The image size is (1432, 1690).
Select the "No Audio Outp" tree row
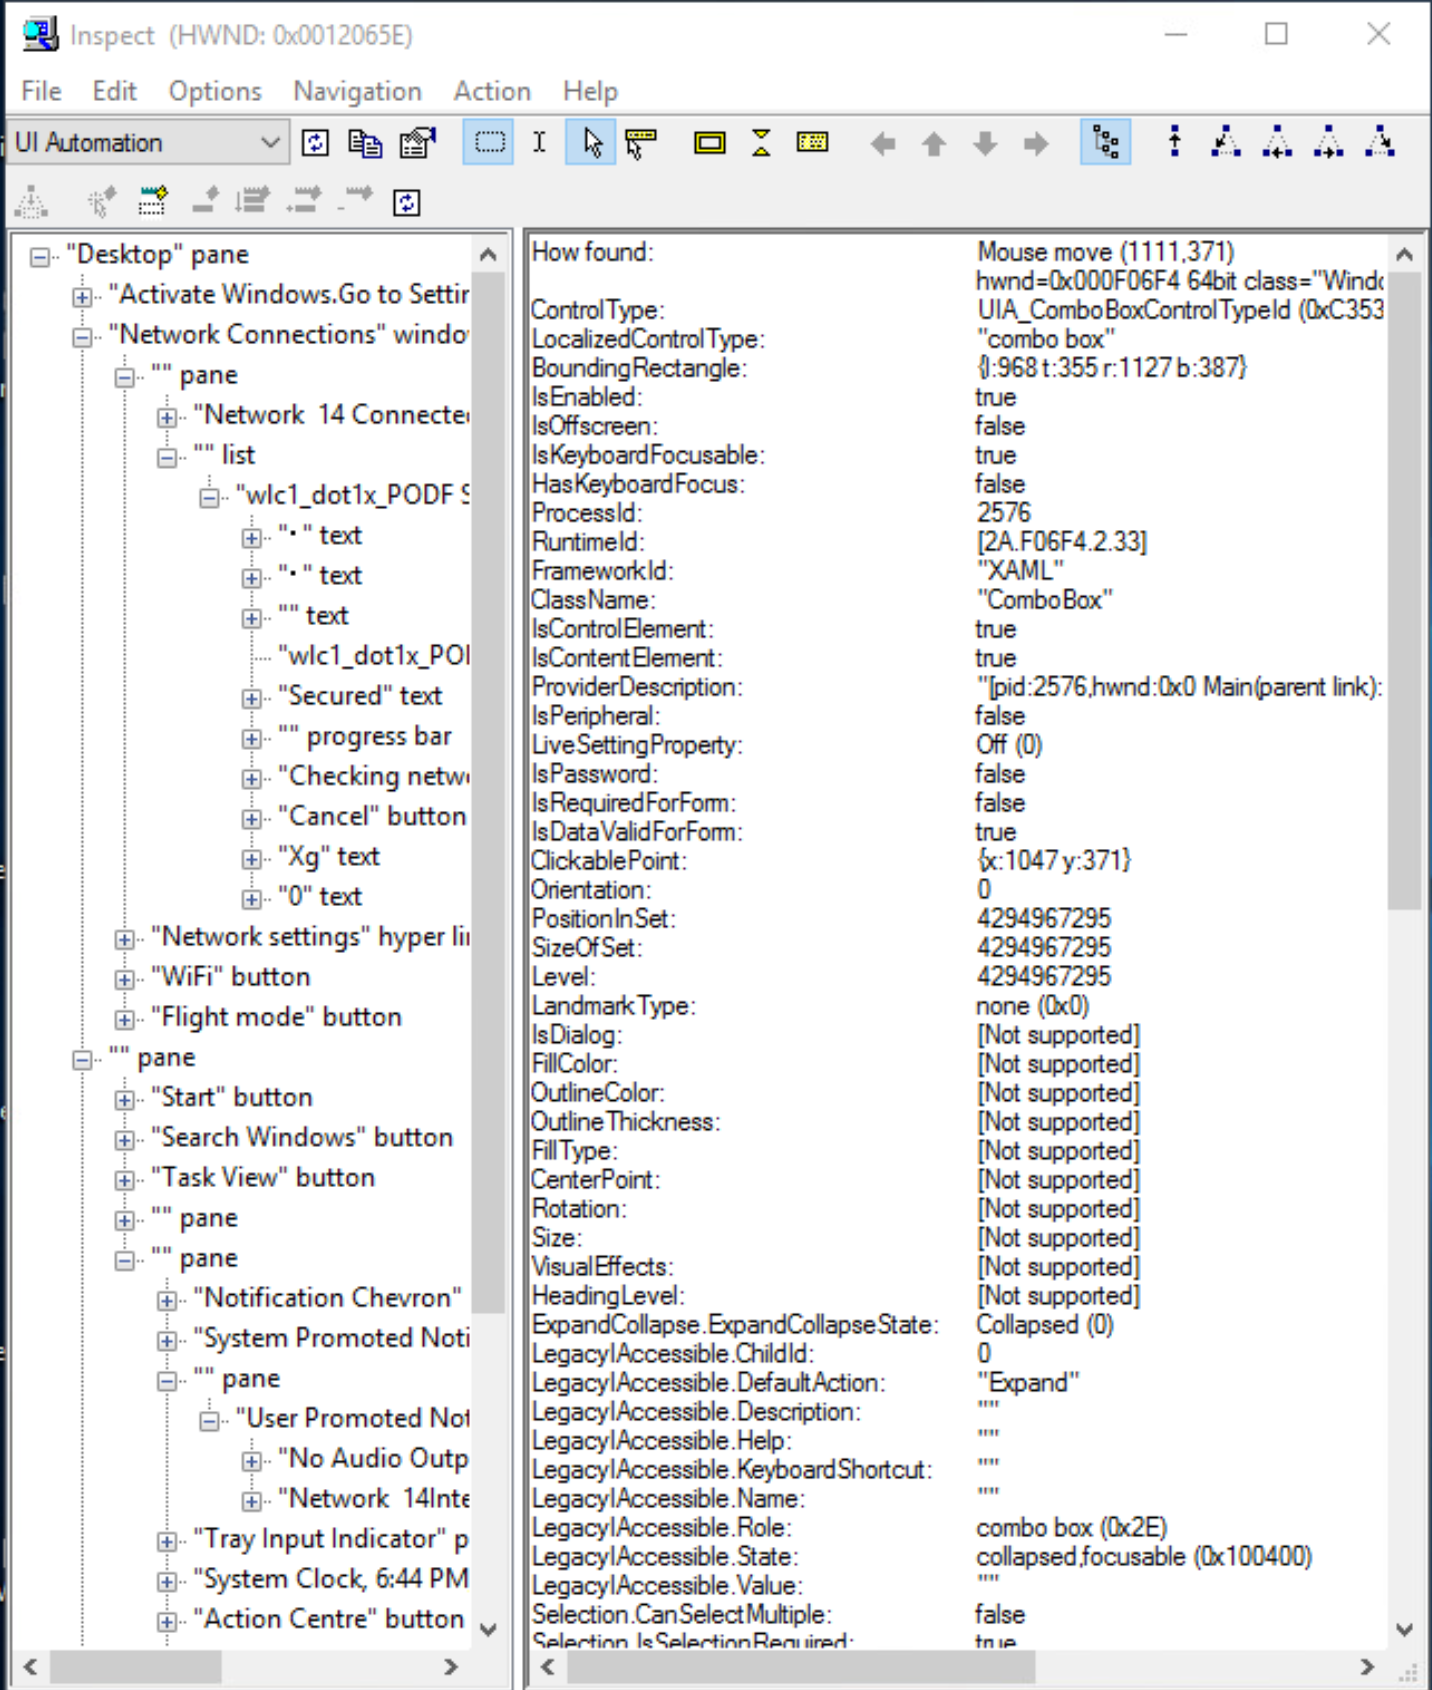(x=373, y=1458)
